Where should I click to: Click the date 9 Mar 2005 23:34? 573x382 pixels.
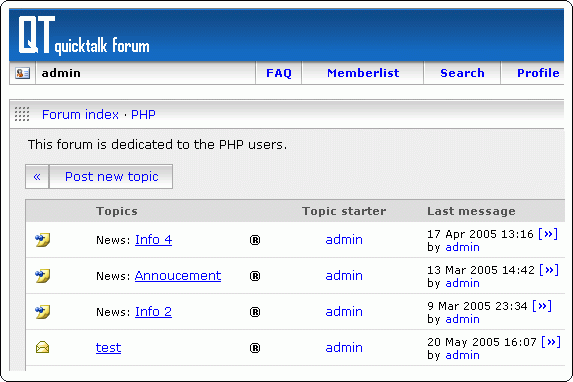pyautogui.click(x=477, y=306)
